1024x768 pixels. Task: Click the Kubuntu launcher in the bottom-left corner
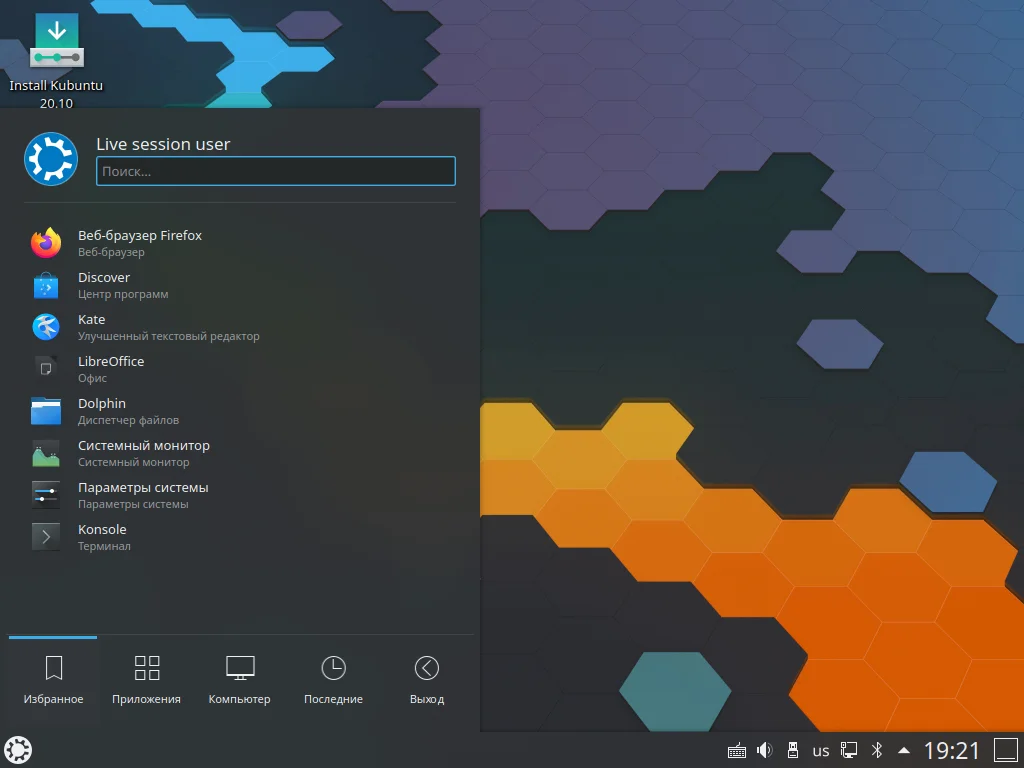point(18,749)
